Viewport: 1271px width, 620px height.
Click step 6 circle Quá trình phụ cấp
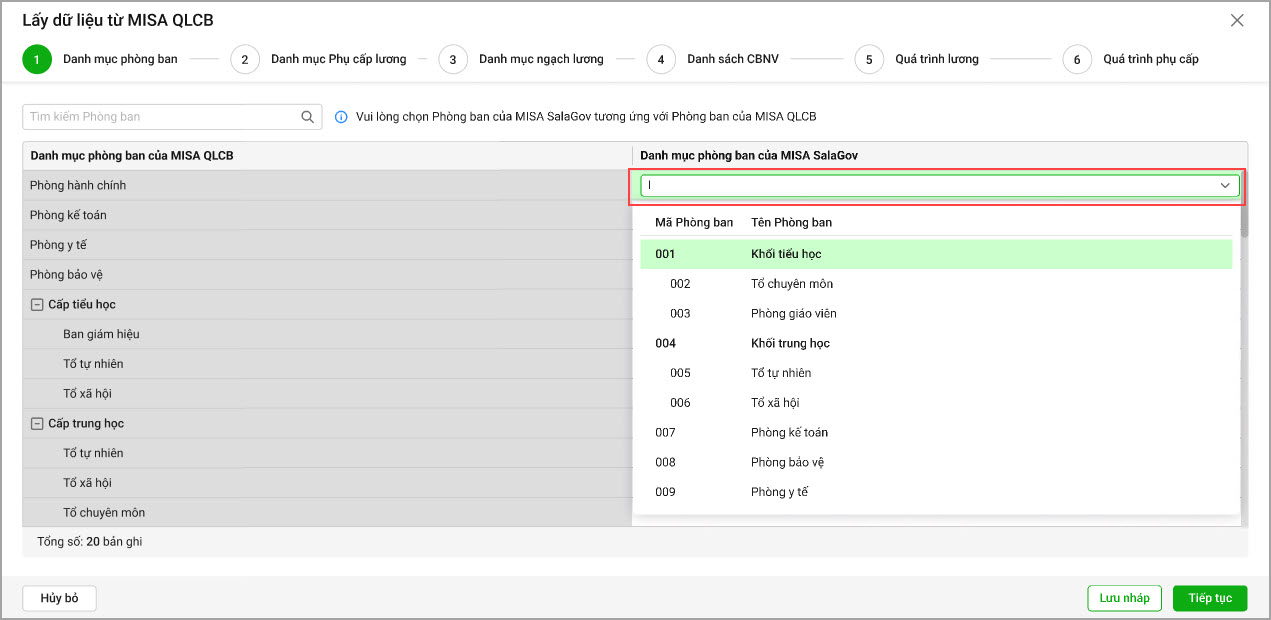coord(1077,59)
